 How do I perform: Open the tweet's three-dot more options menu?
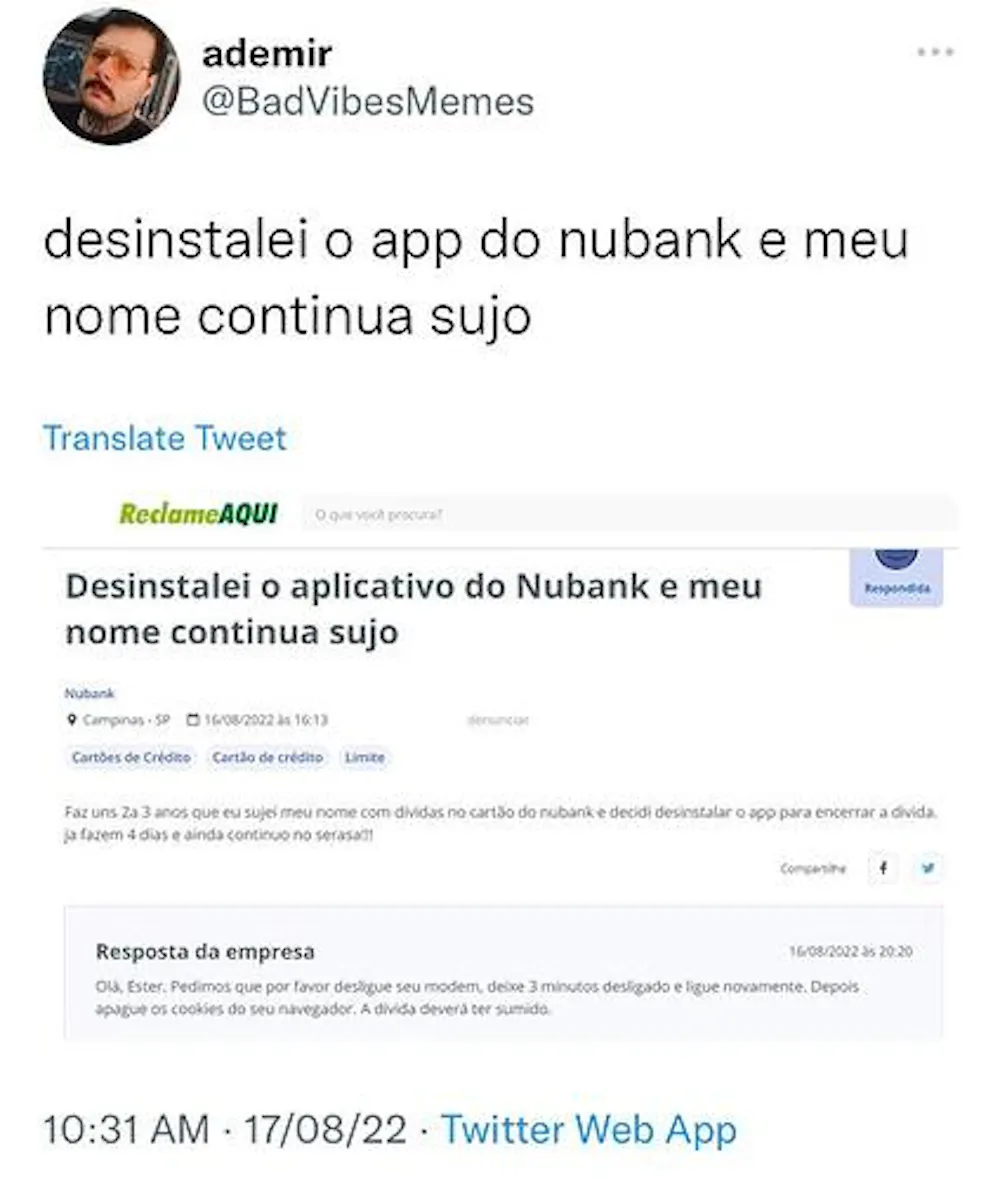pyautogui.click(x=935, y=52)
